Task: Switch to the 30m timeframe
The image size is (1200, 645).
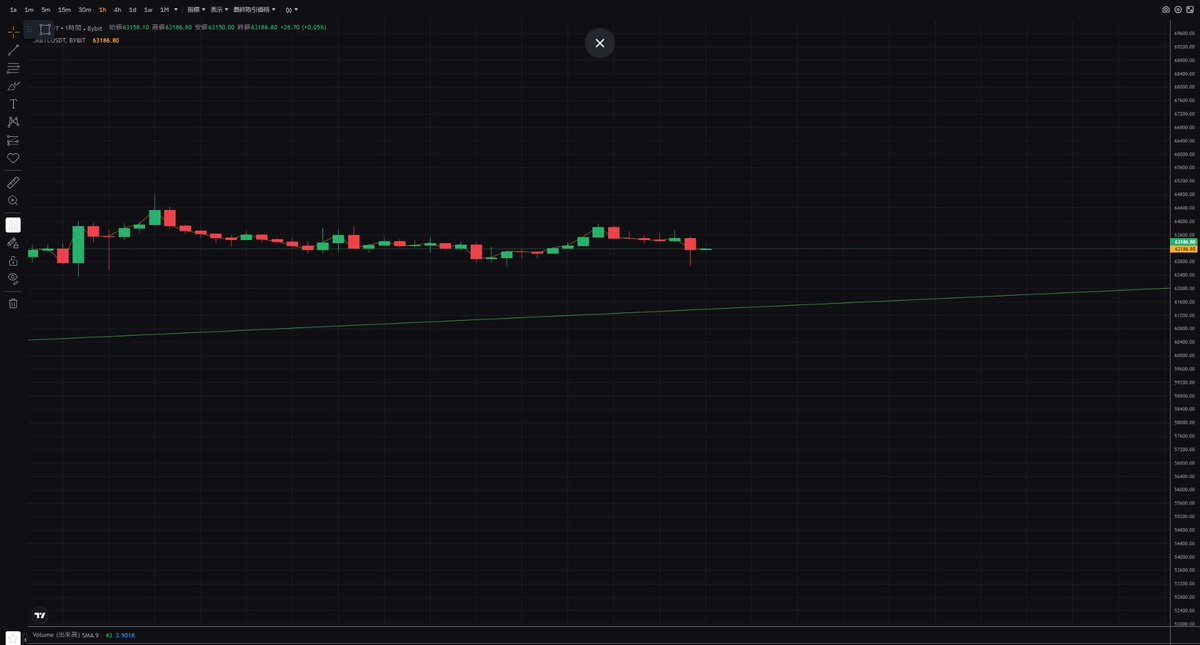Action: pos(85,9)
